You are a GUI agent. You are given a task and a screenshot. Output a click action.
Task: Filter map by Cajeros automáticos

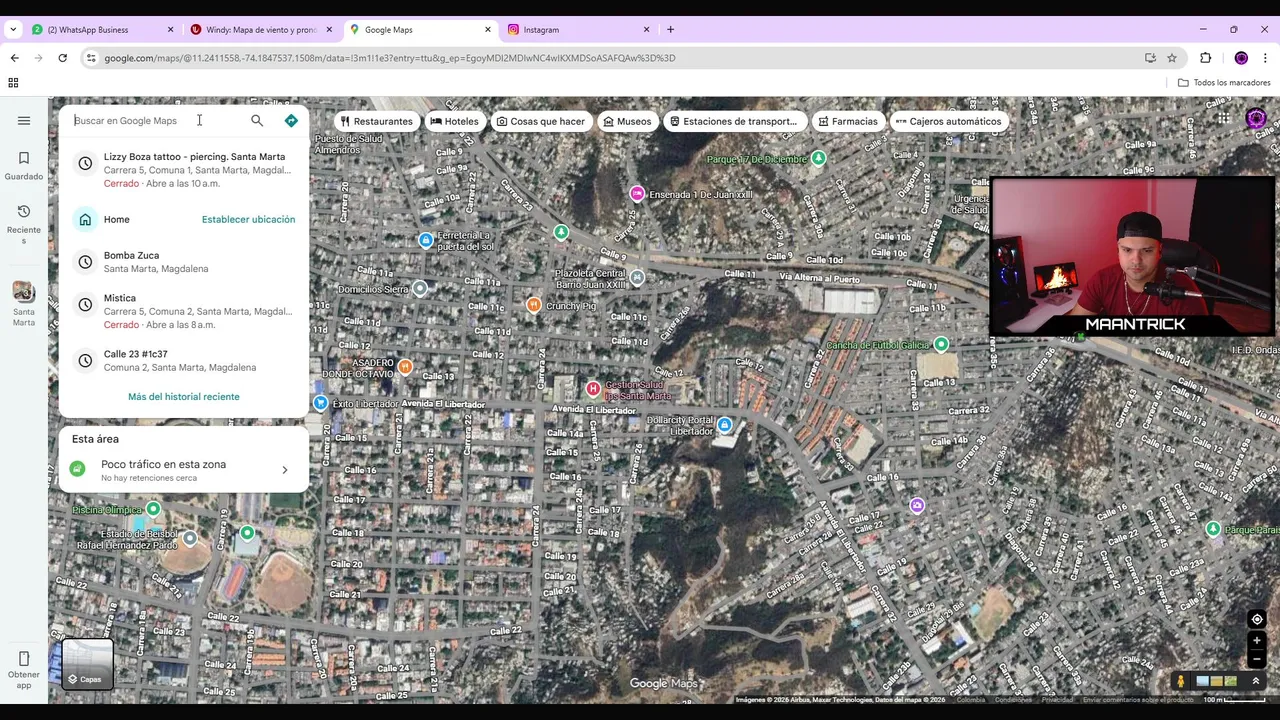click(x=949, y=121)
